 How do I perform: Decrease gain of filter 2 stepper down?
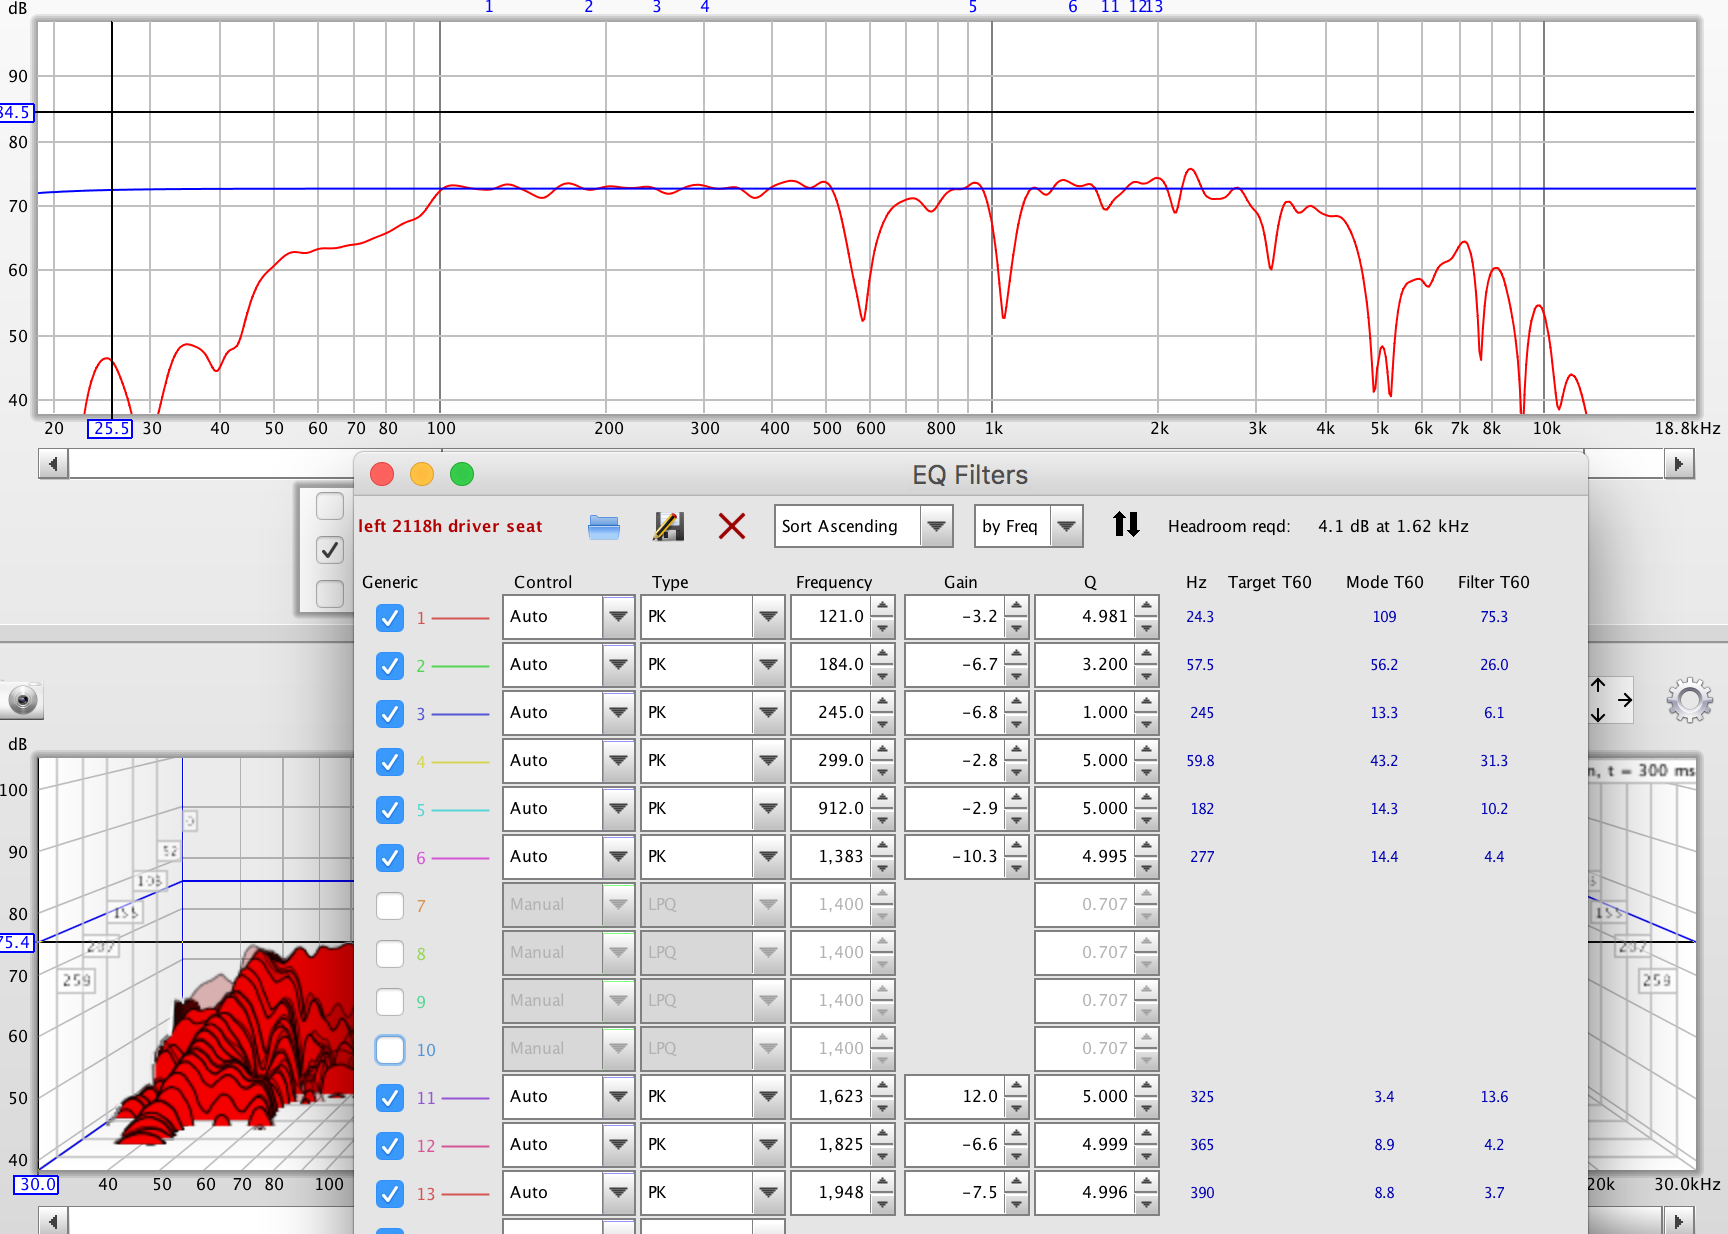tap(1016, 676)
